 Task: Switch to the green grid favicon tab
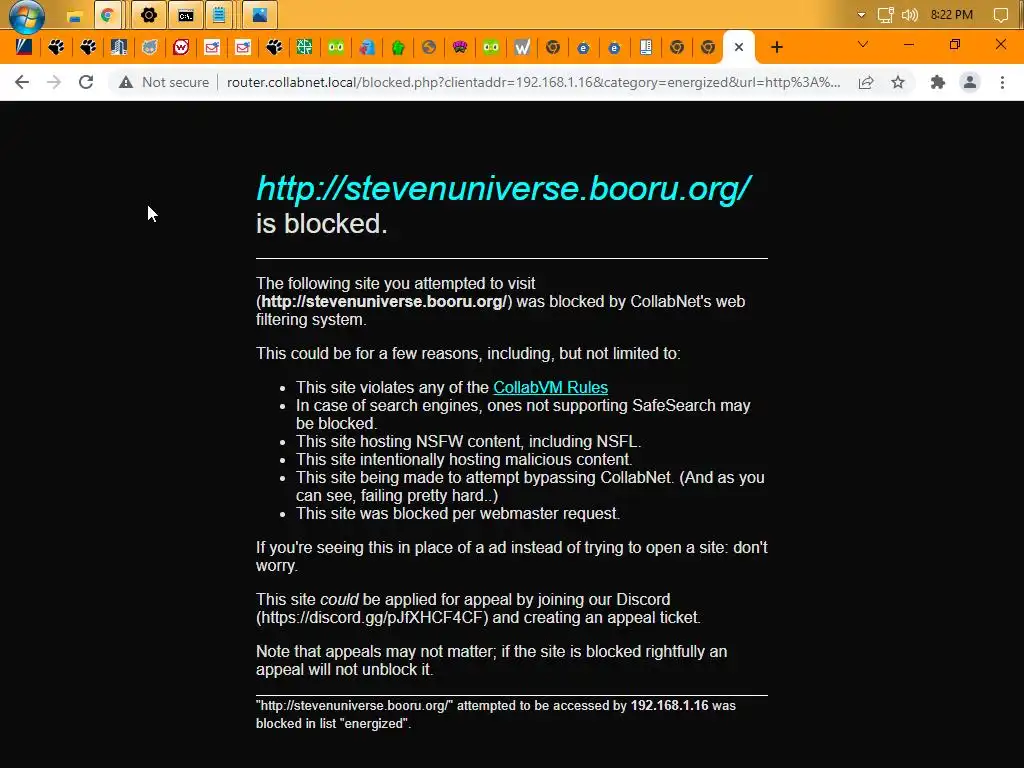(304, 47)
